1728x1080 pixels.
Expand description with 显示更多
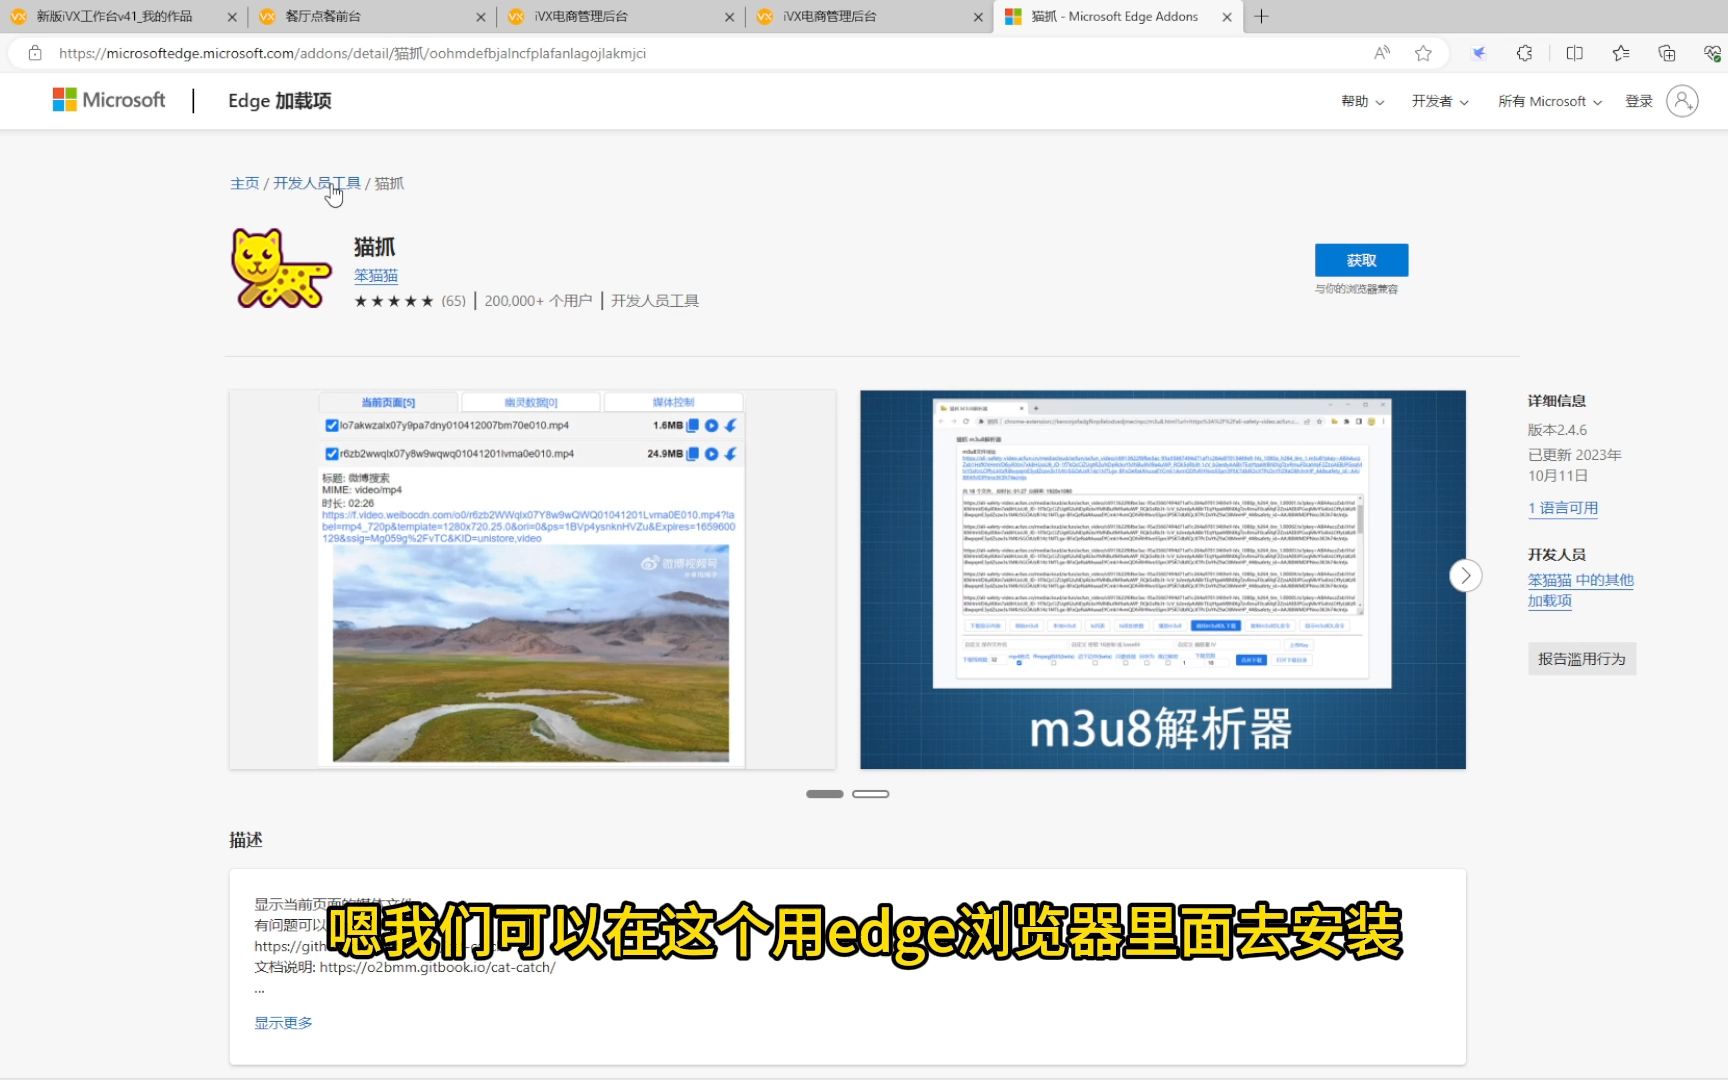(283, 1023)
